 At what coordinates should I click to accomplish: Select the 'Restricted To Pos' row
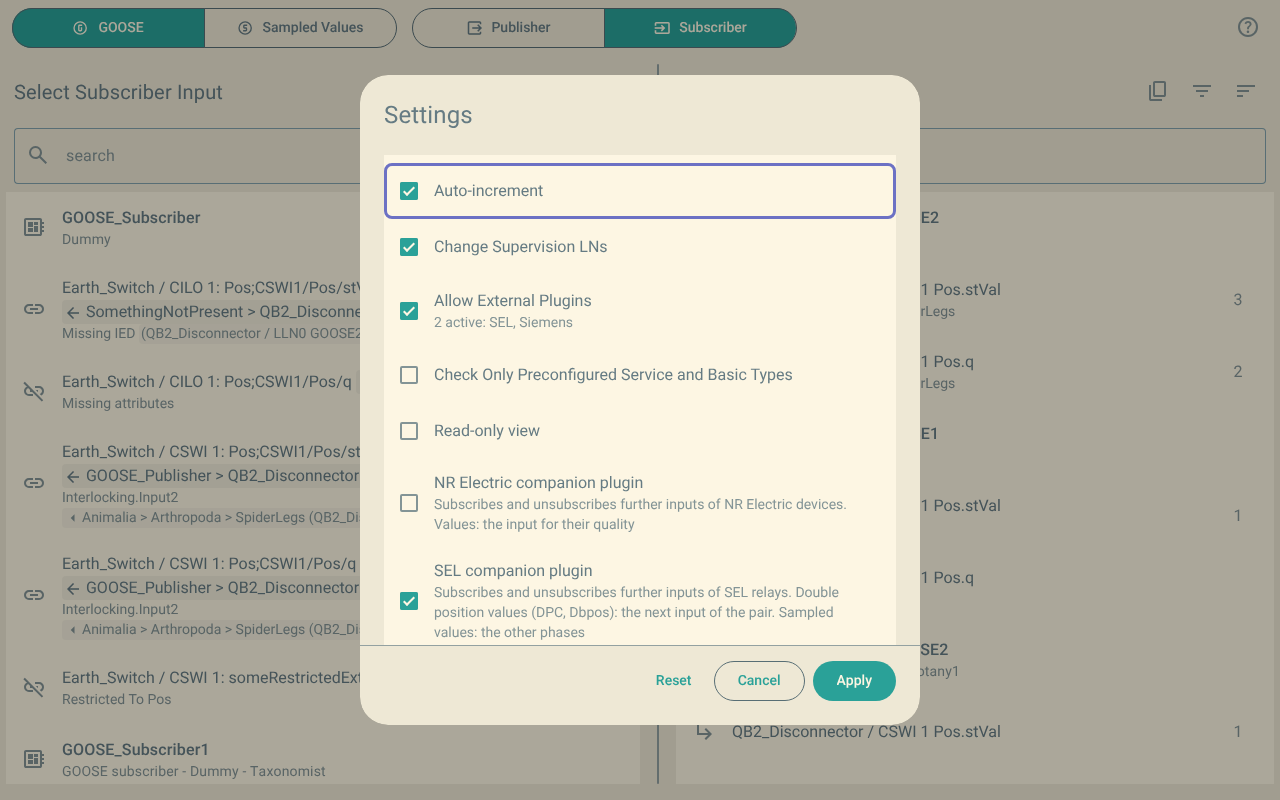323,688
